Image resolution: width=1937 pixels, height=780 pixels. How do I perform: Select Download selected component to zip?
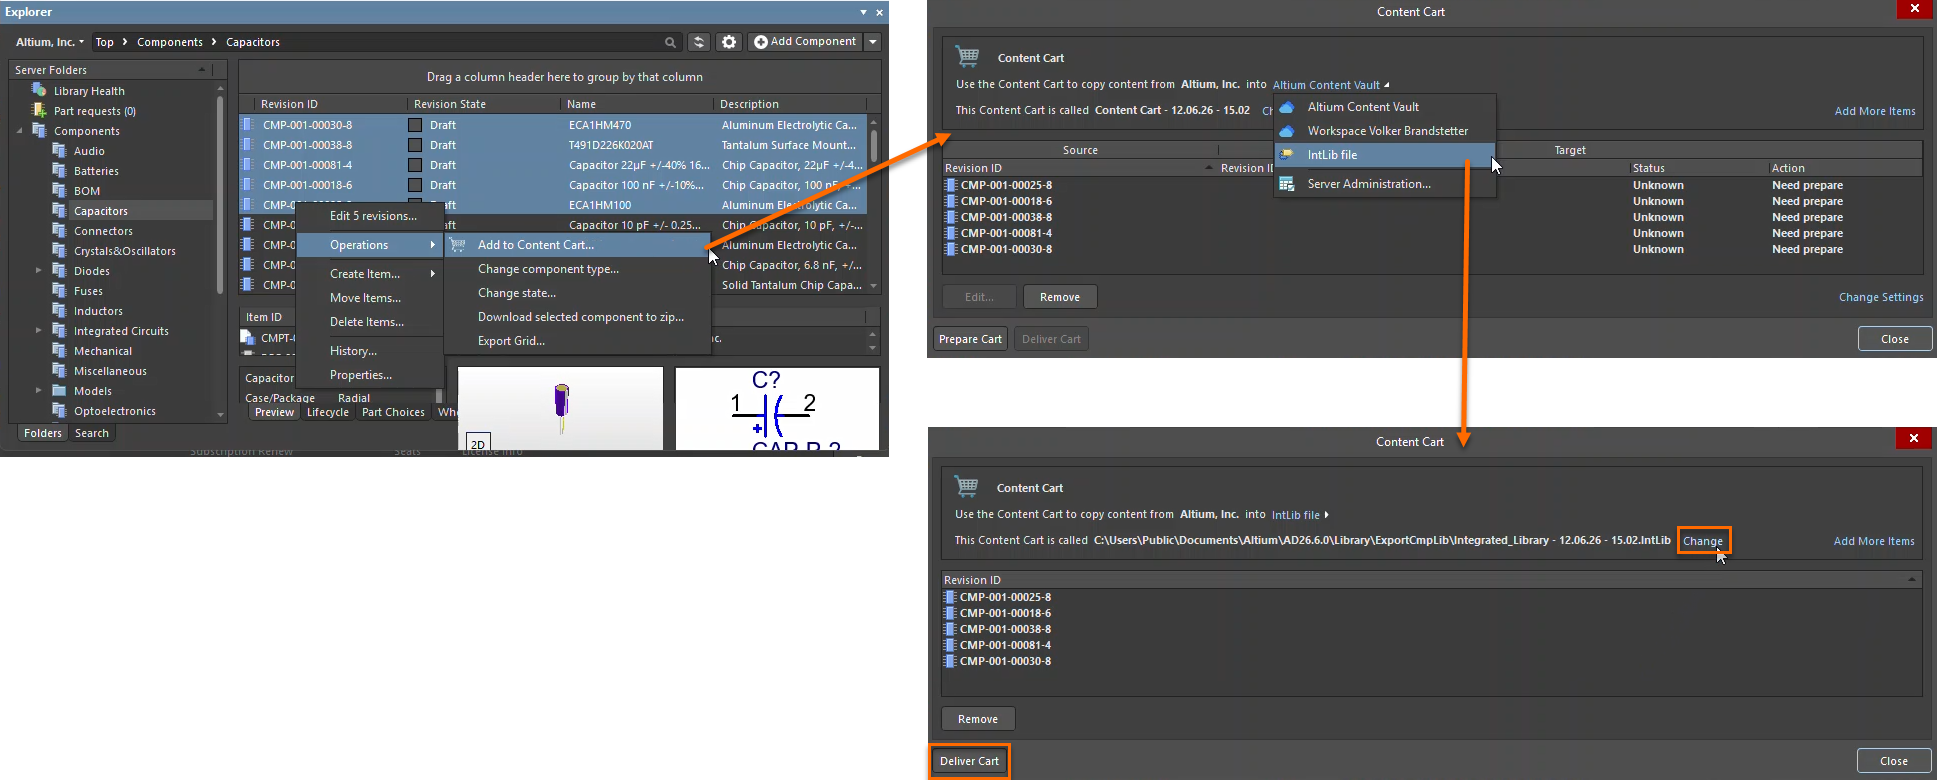577,317
